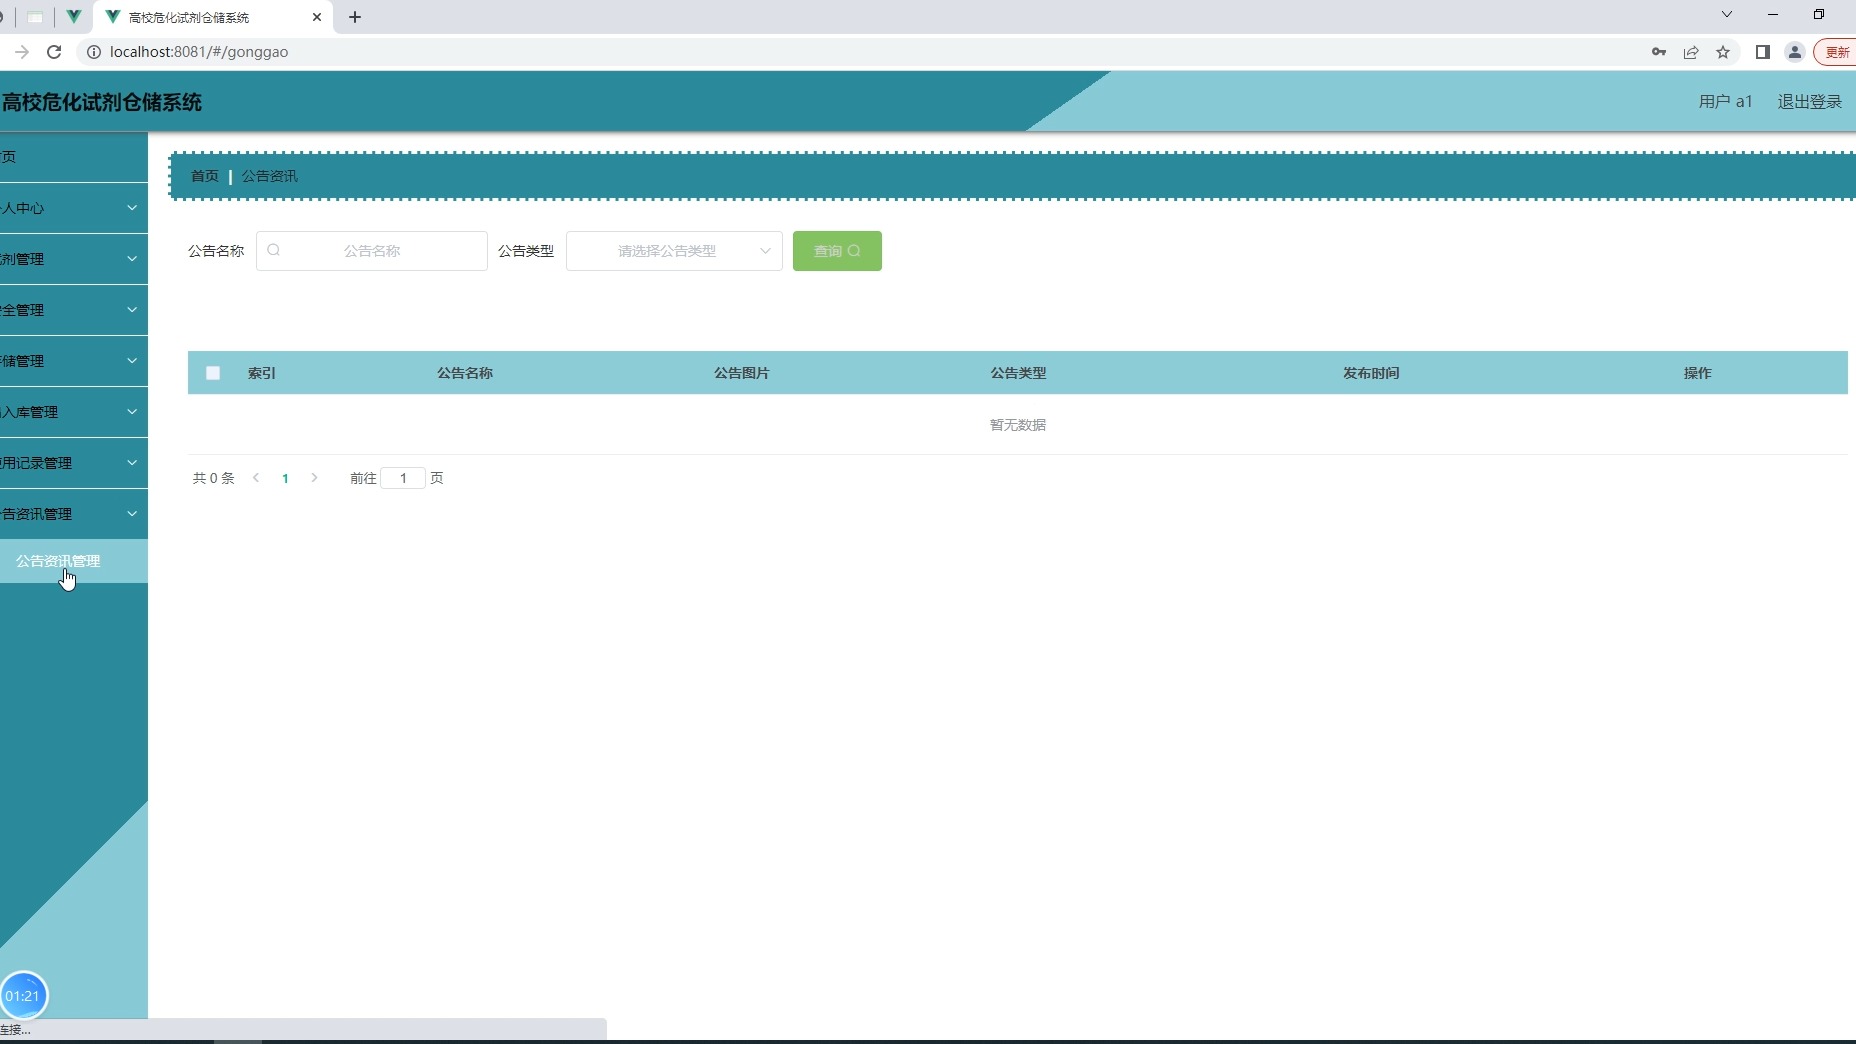The image size is (1856, 1044).
Task: Open a new browser tab
Action: pyautogui.click(x=355, y=17)
